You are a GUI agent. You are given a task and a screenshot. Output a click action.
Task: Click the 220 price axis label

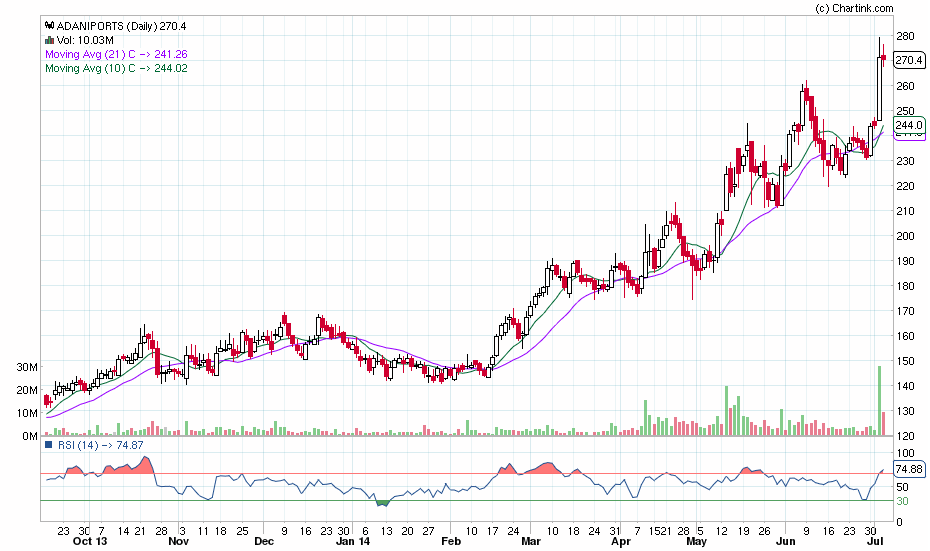[x=905, y=186]
